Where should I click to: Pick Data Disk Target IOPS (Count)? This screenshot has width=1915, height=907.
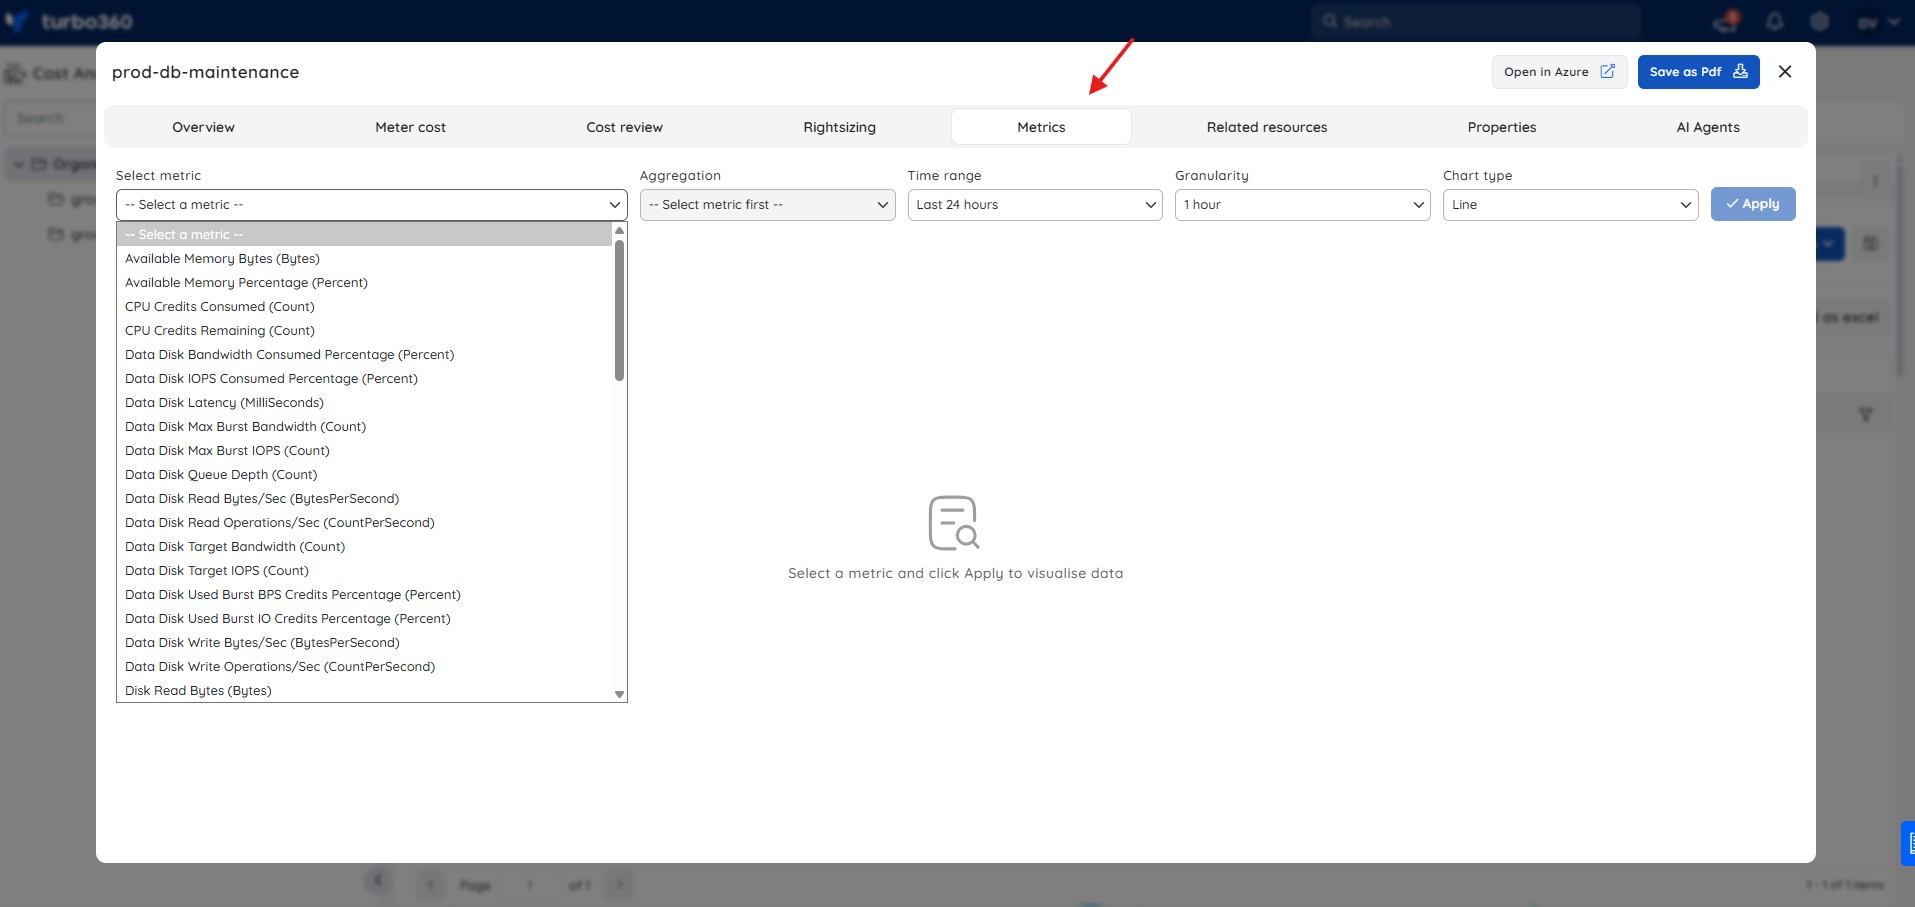click(x=364, y=571)
